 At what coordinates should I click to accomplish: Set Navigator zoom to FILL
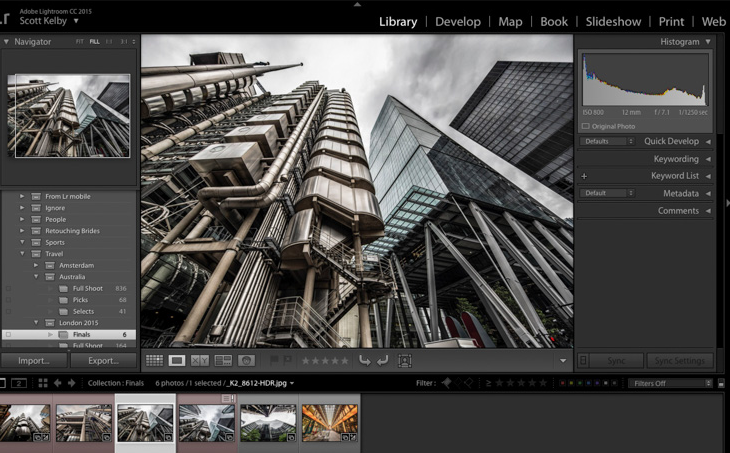pos(95,41)
